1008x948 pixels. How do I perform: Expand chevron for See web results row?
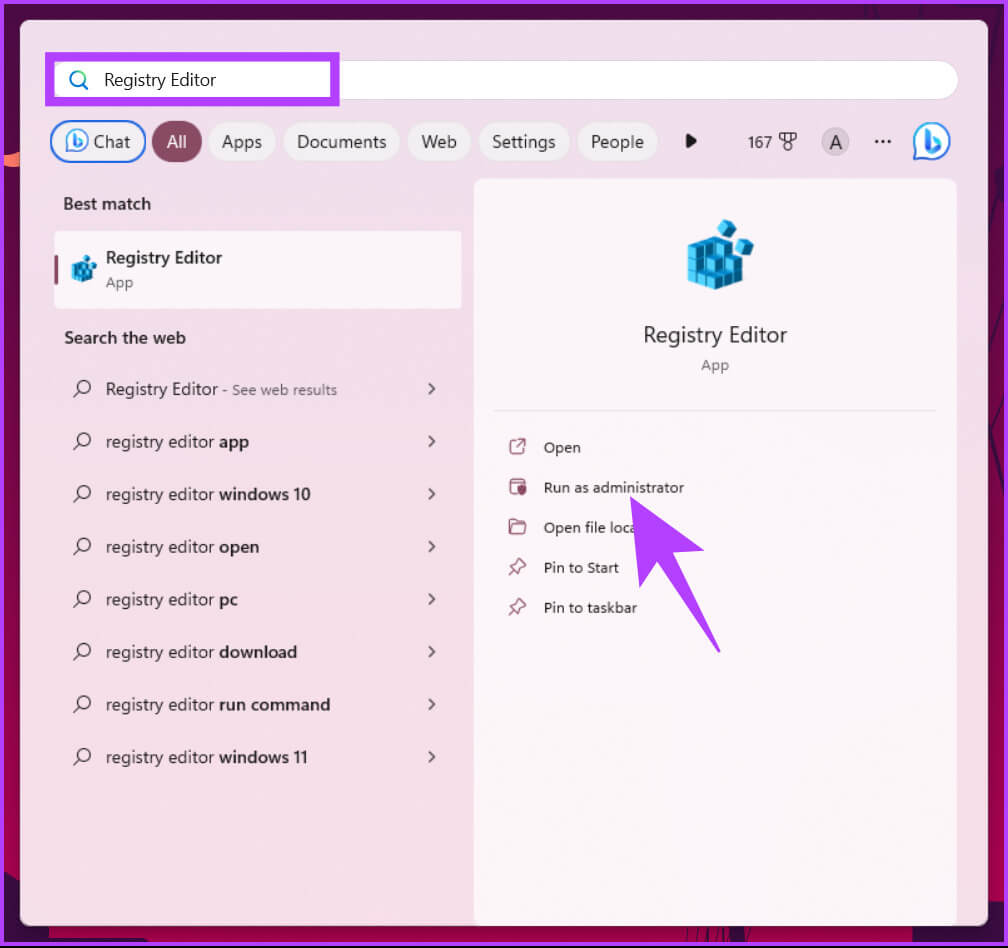pyautogui.click(x=431, y=389)
